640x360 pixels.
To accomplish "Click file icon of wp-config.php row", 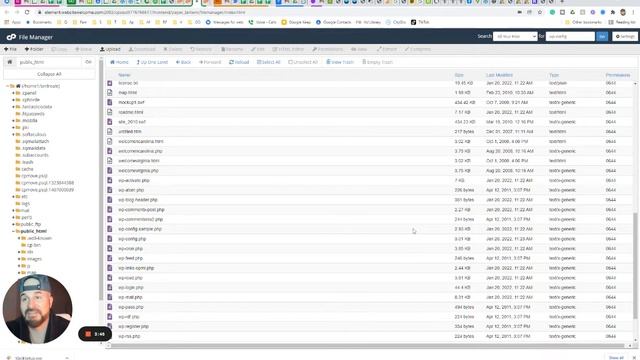I will tap(109, 239).
